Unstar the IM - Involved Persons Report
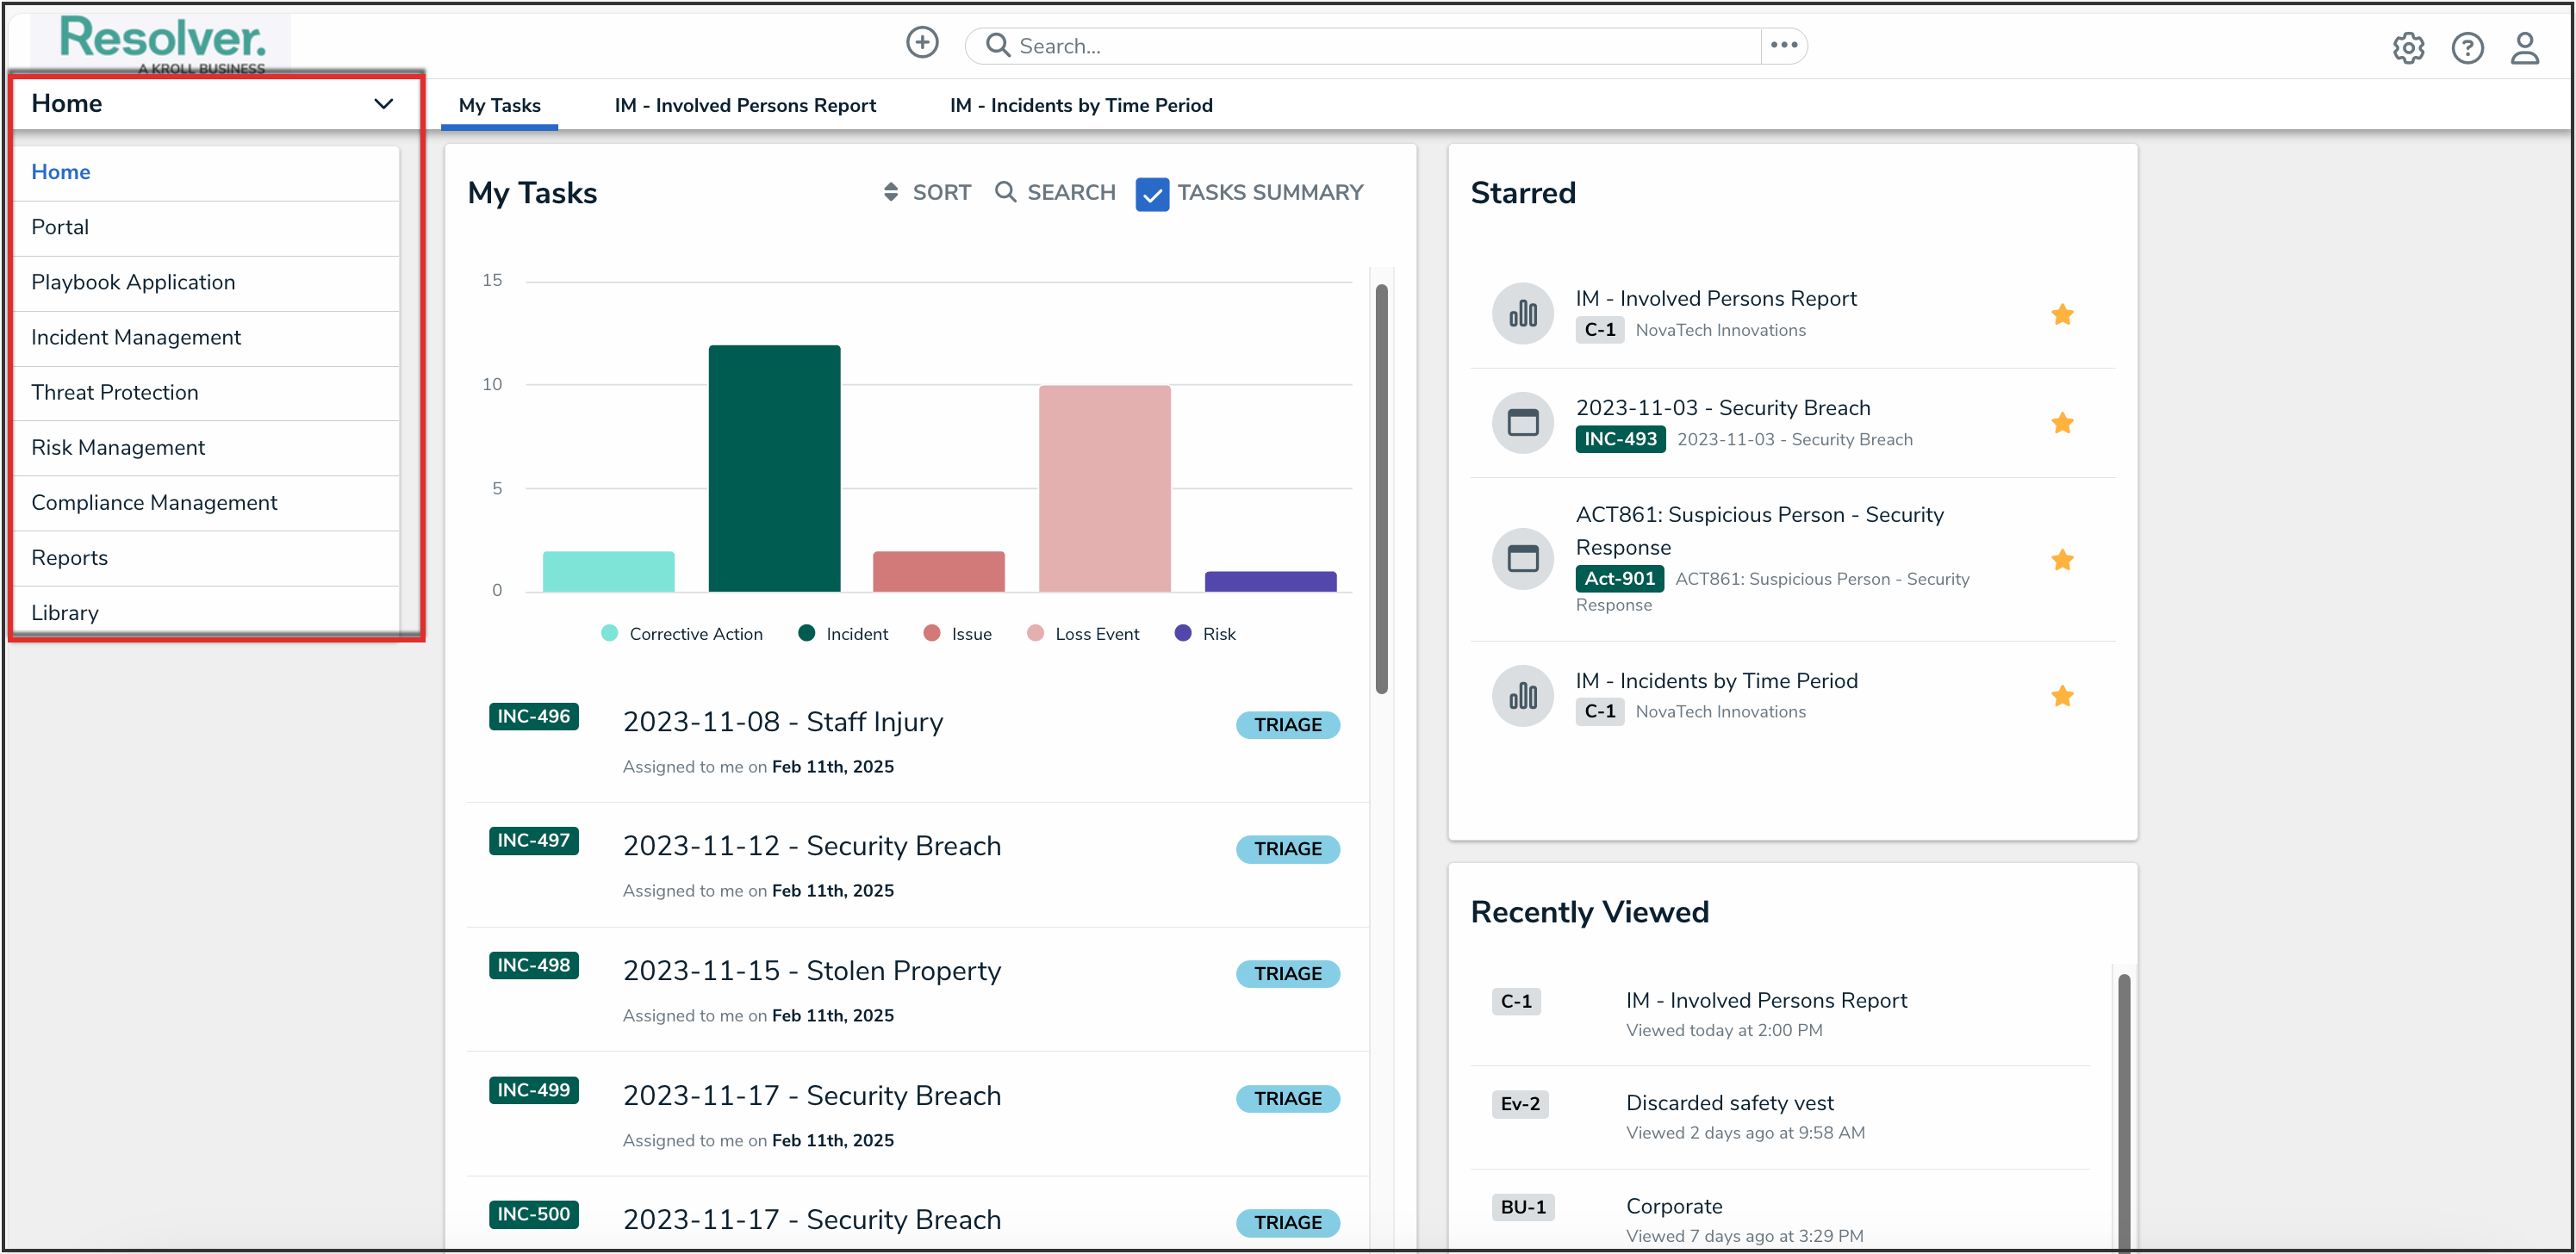 [2061, 315]
